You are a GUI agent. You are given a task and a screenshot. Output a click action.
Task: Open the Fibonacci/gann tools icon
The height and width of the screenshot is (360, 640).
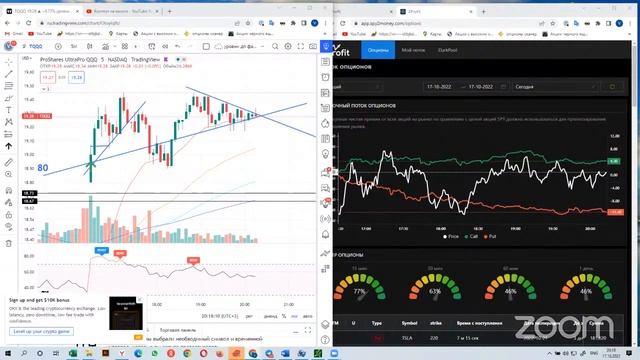coord(9,86)
